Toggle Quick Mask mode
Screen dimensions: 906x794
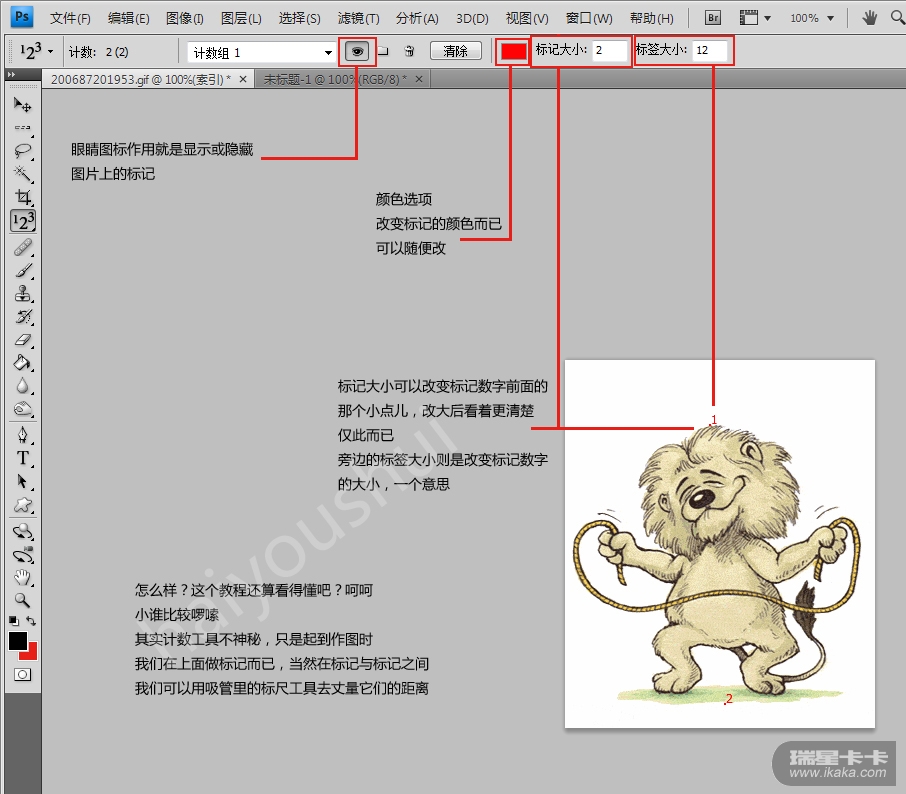click(23, 674)
